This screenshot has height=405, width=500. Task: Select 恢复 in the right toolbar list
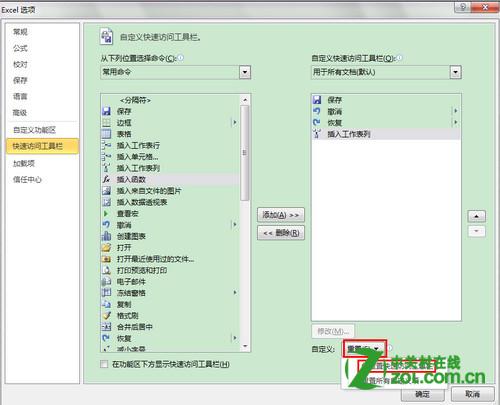(386, 122)
